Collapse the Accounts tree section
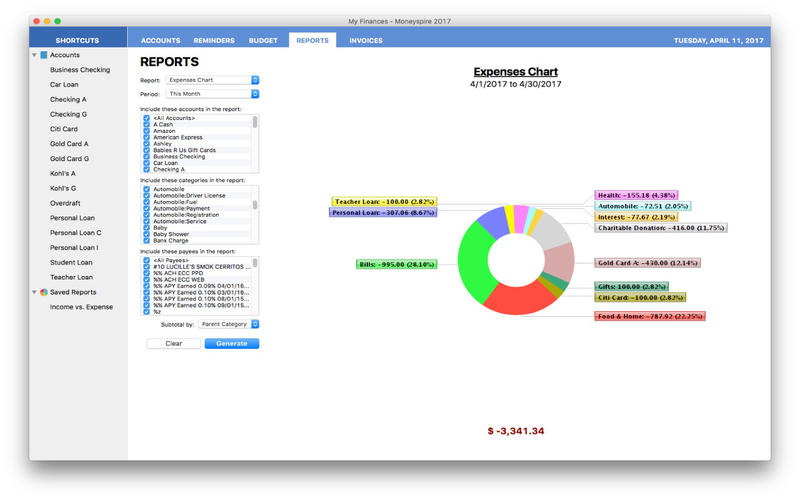 [34, 55]
